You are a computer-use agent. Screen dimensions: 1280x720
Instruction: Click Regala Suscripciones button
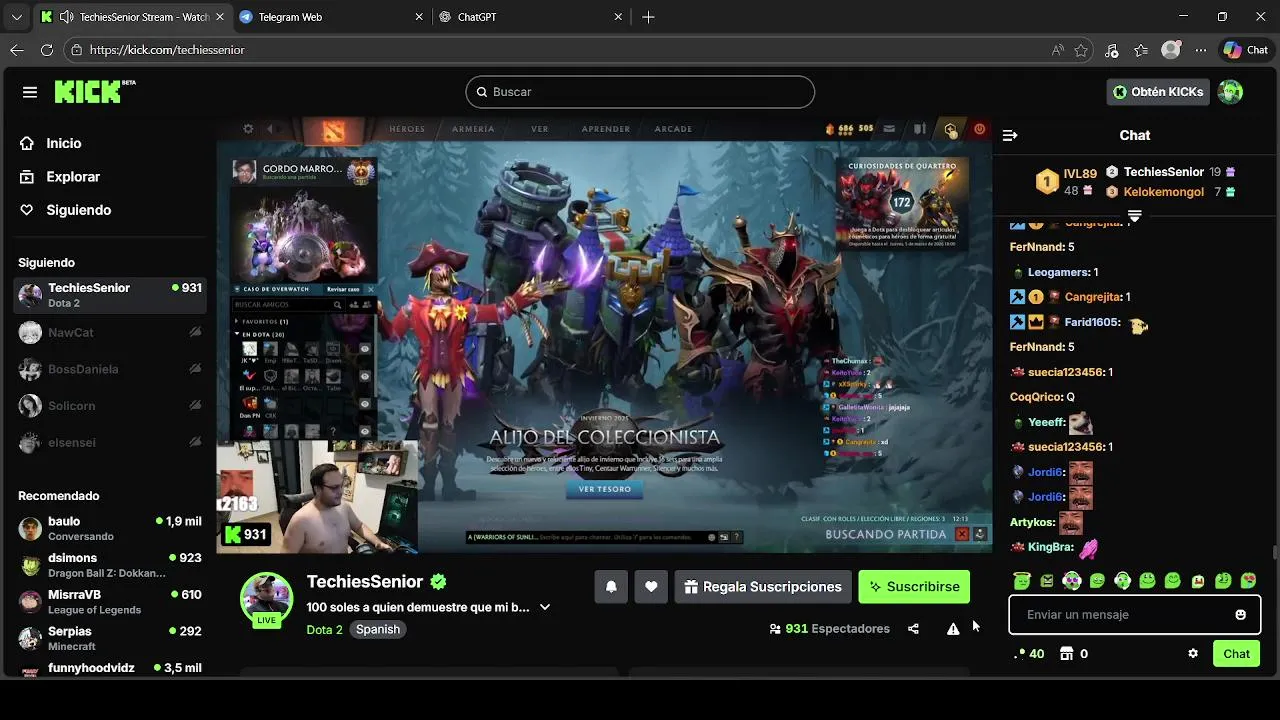(x=763, y=587)
